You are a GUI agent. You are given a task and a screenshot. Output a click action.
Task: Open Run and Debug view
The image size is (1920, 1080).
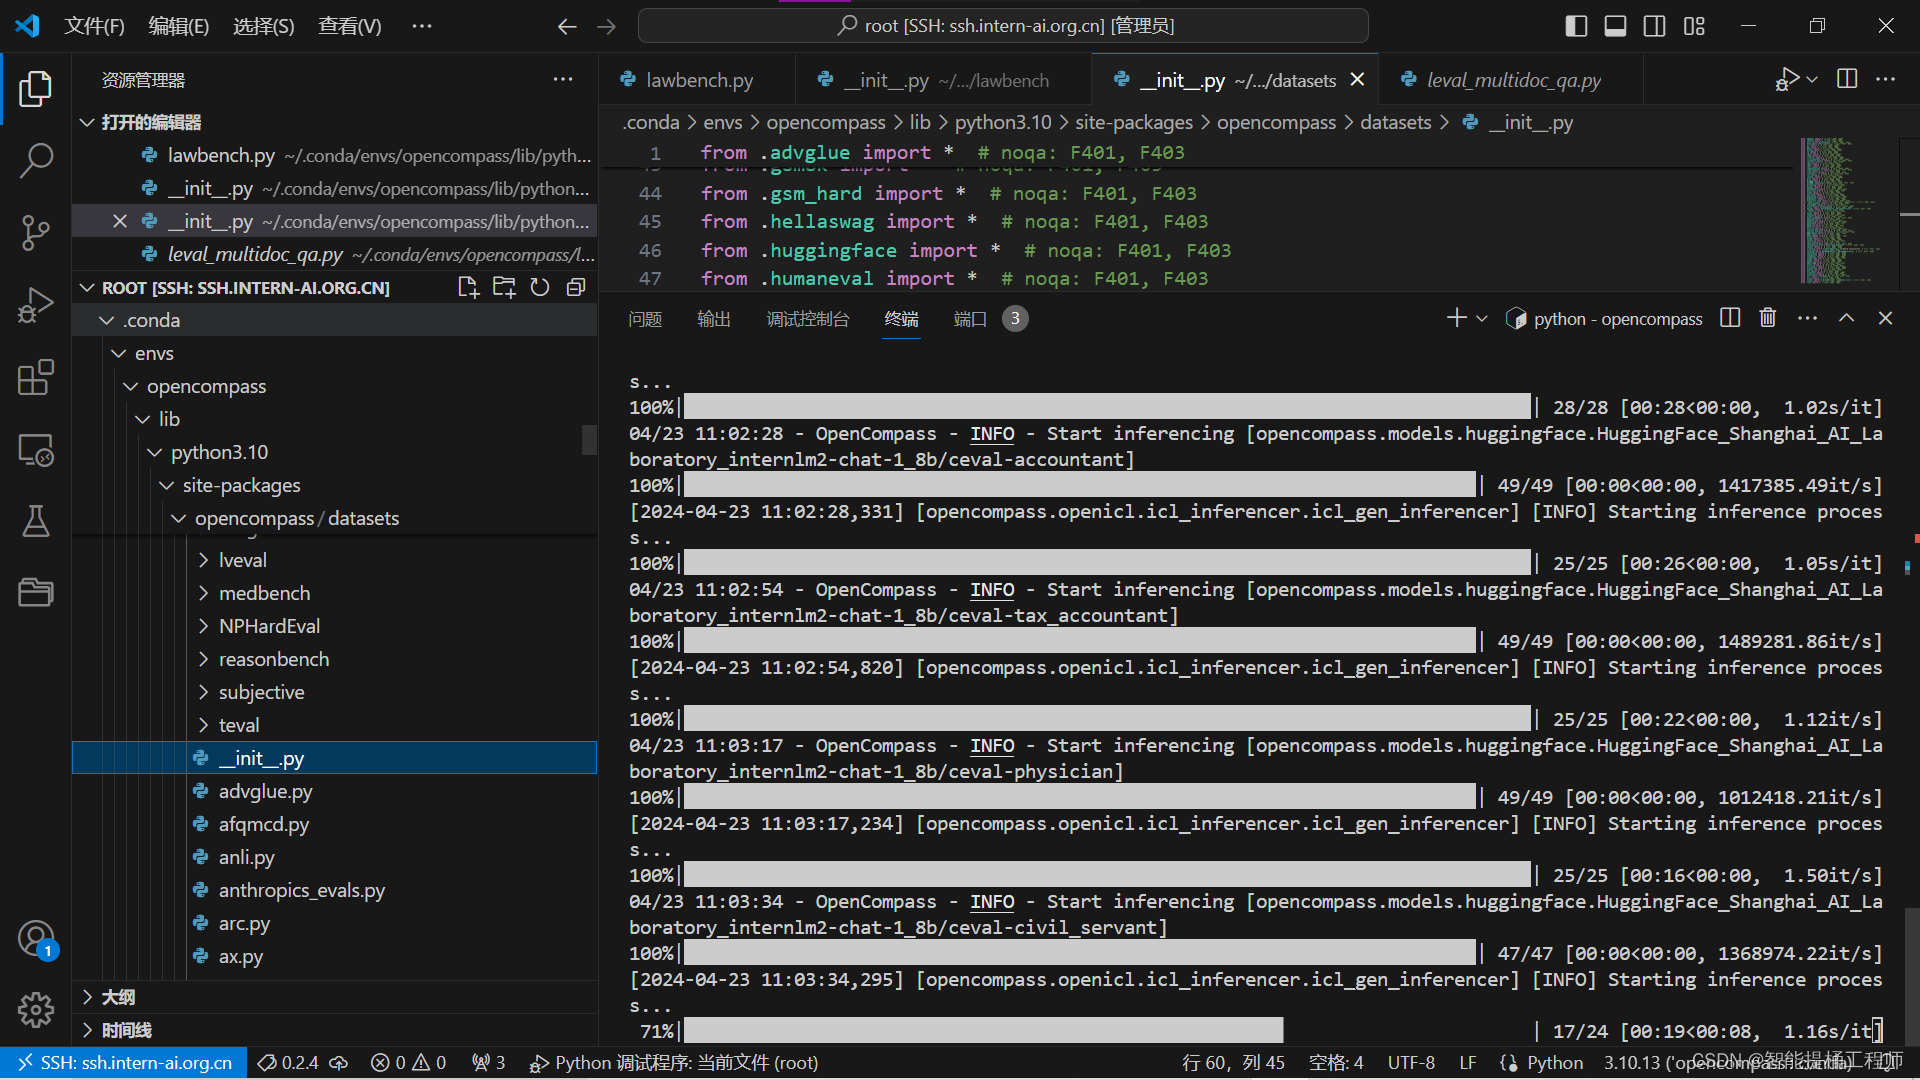coord(36,305)
